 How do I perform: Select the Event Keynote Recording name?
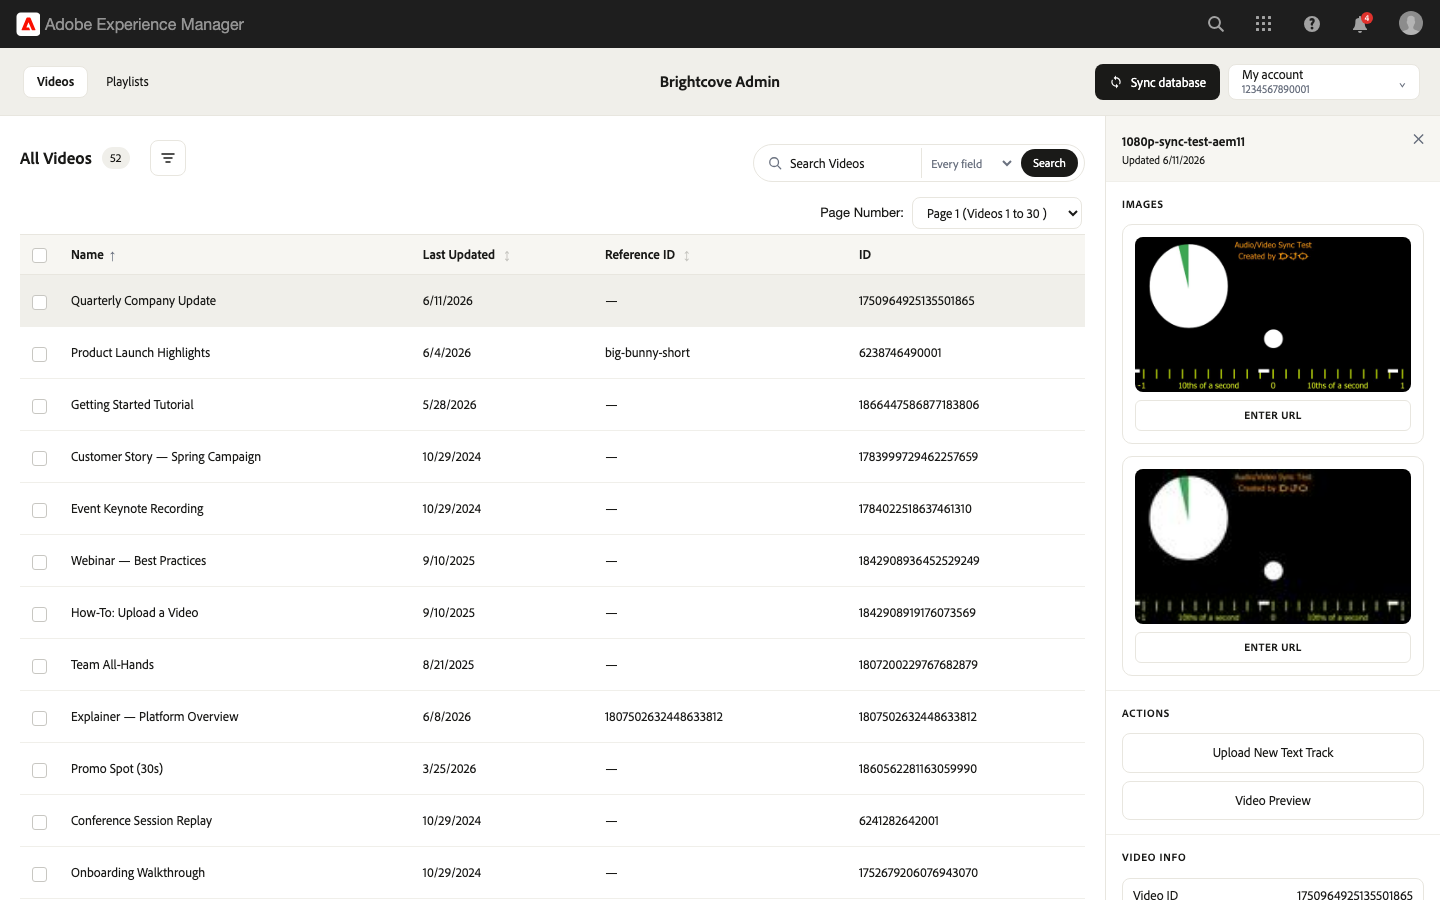[137, 509]
